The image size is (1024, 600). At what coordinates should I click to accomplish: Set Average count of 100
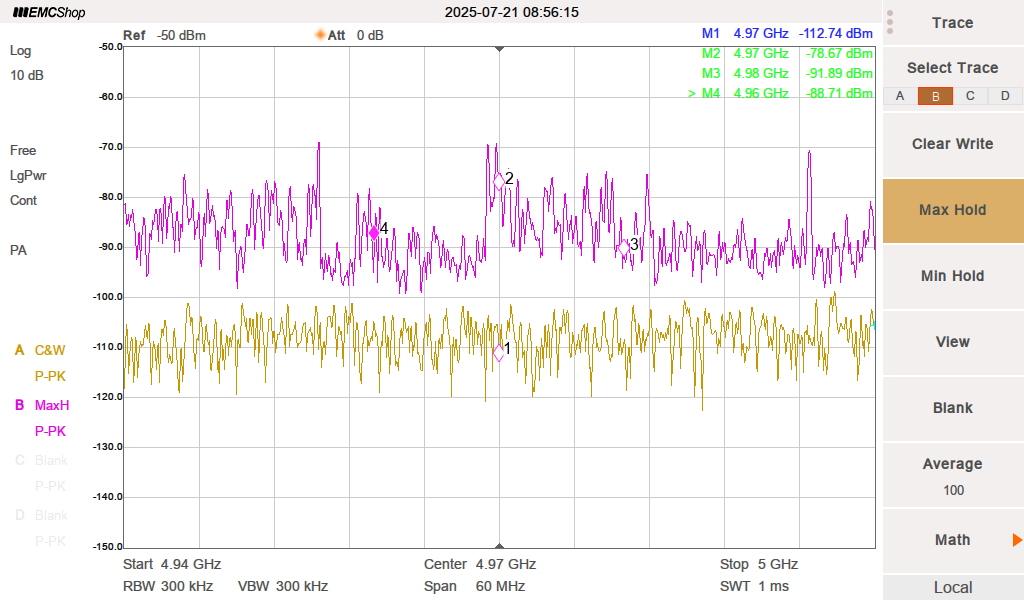point(952,476)
